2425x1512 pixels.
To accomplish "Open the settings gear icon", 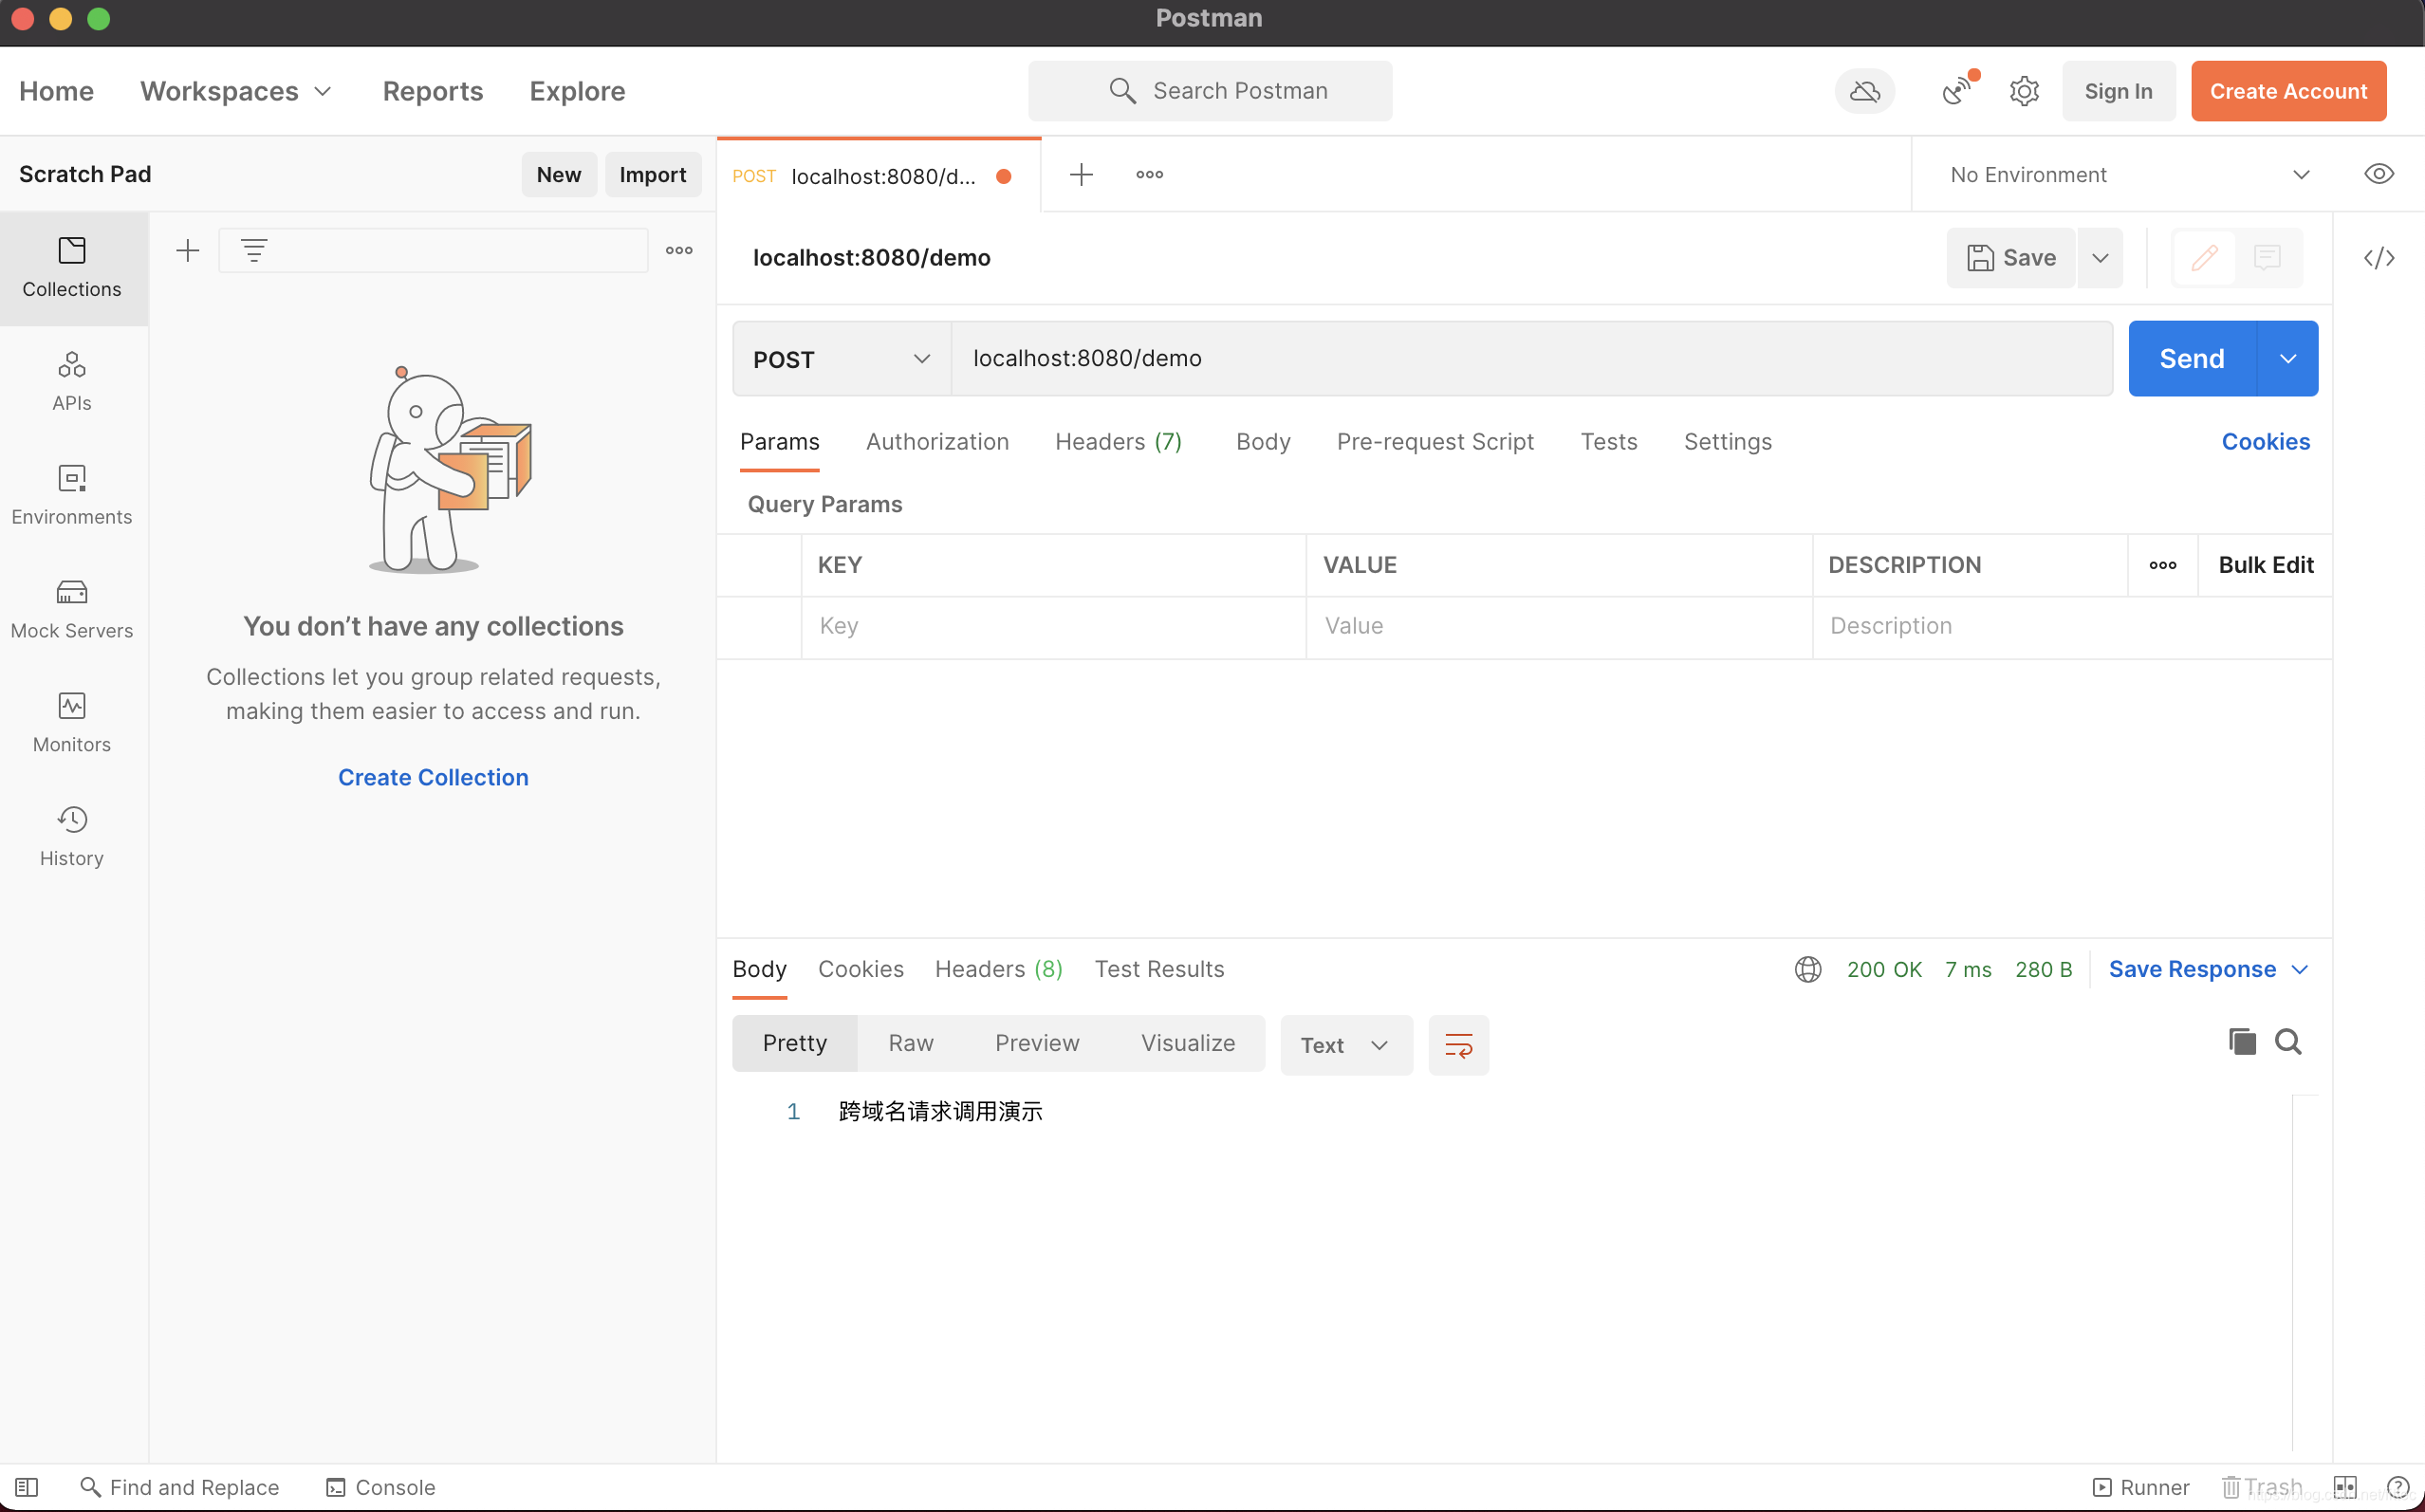I will tap(2024, 91).
